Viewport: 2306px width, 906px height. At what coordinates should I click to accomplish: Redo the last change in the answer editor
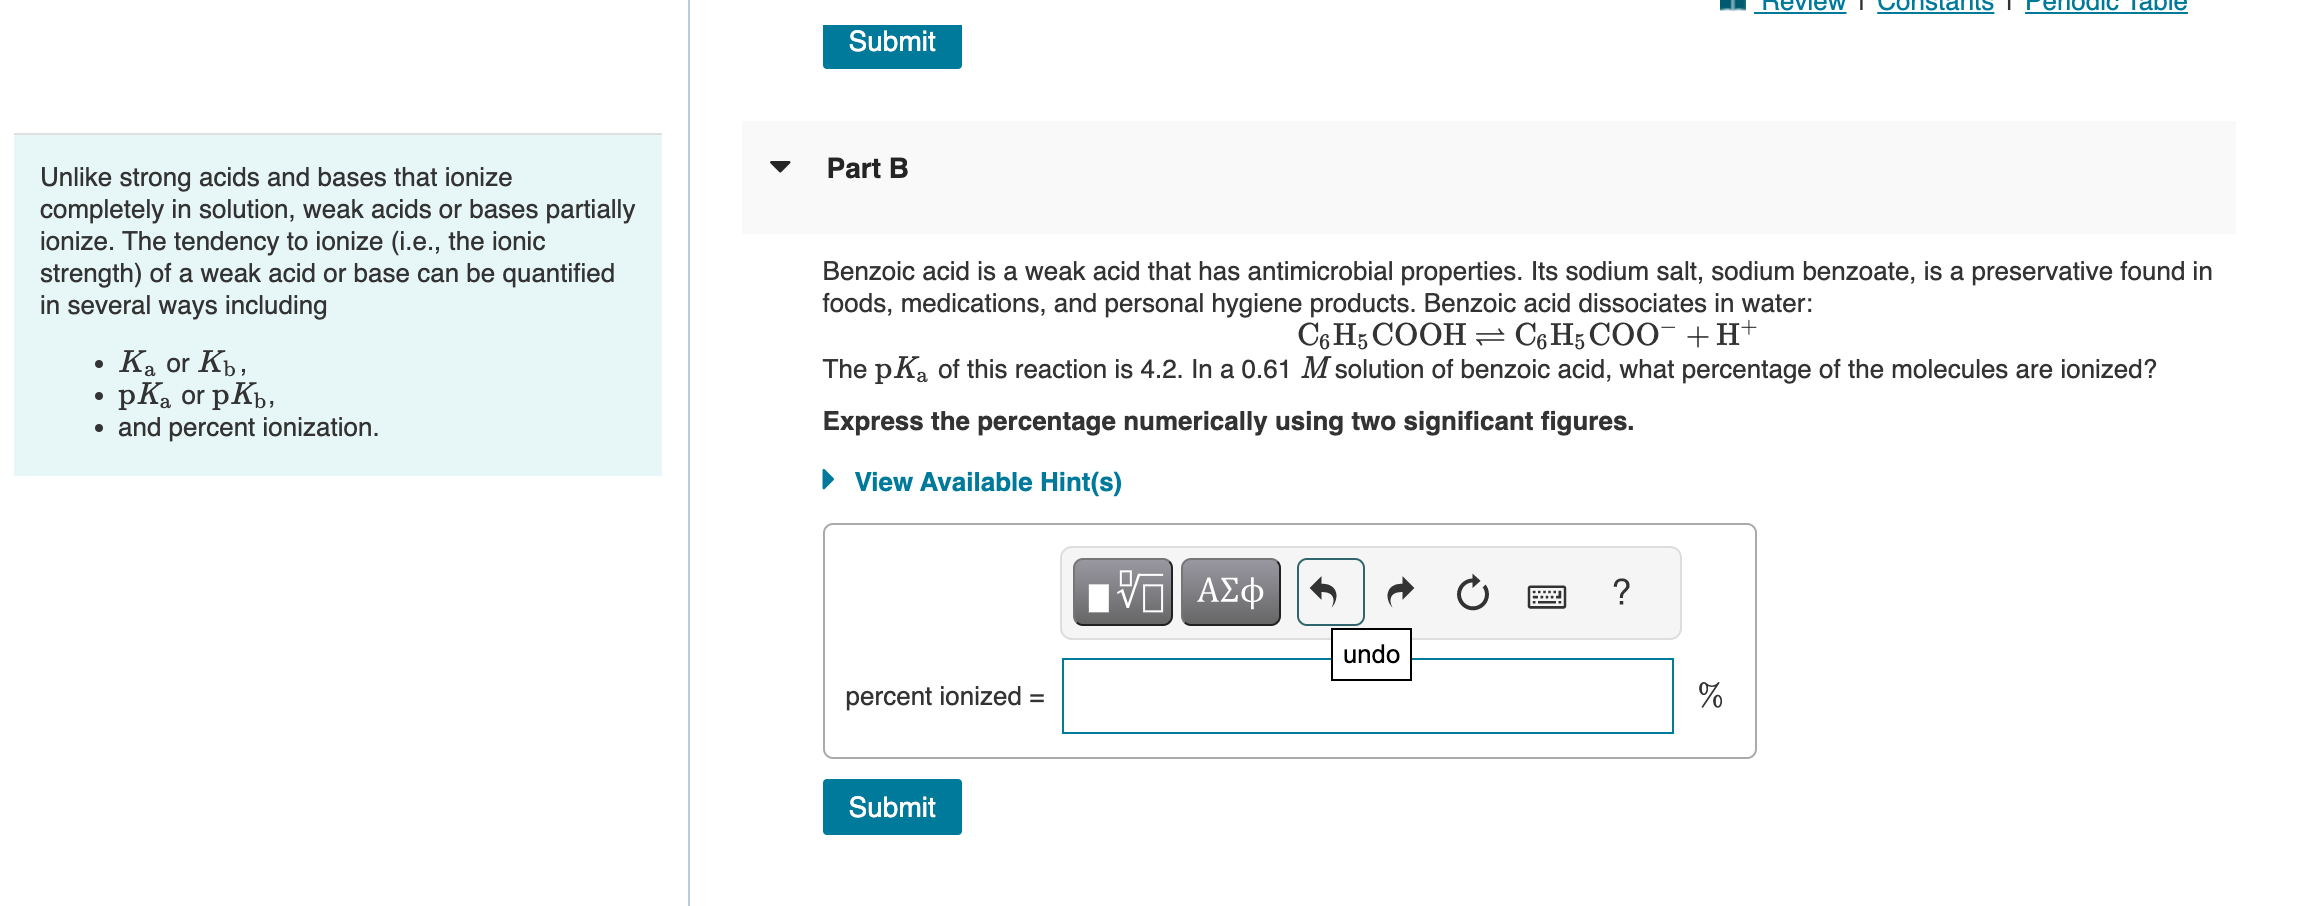(x=1400, y=591)
